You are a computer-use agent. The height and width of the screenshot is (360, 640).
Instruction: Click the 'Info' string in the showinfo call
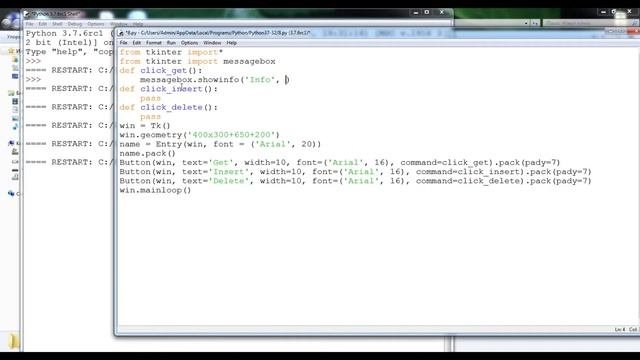tap(260, 80)
